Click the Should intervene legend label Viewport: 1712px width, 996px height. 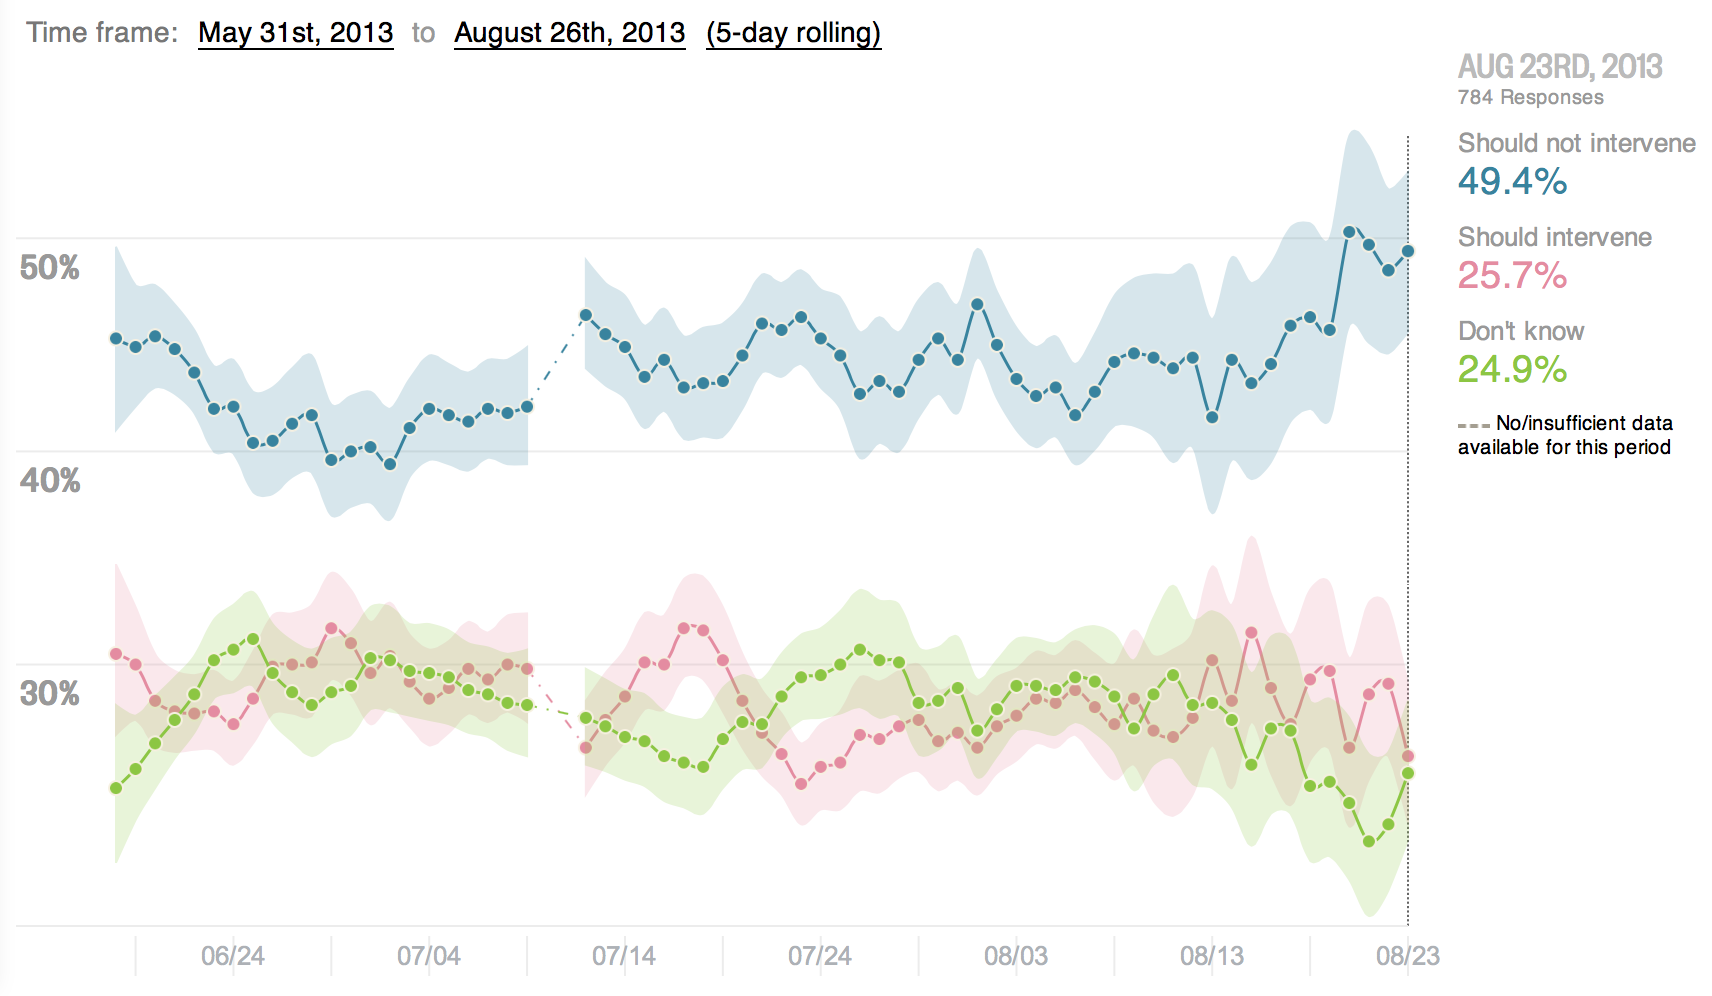[x=1554, y=237]
